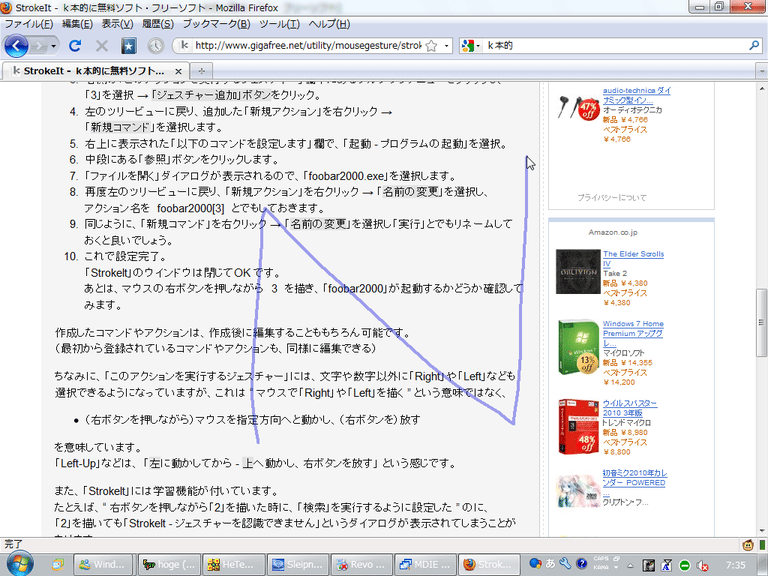
Task: Reload the page with the refresh icon
Action: pyautogui.click(x=75, y=46)
